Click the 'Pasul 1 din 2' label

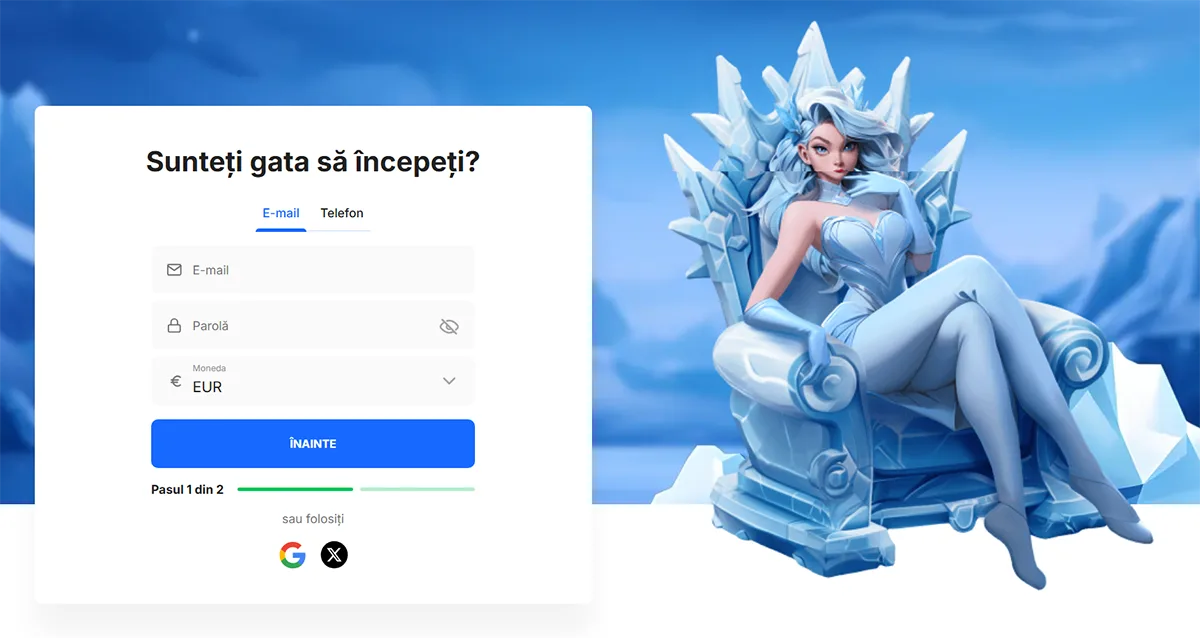(x=187, y=490)
